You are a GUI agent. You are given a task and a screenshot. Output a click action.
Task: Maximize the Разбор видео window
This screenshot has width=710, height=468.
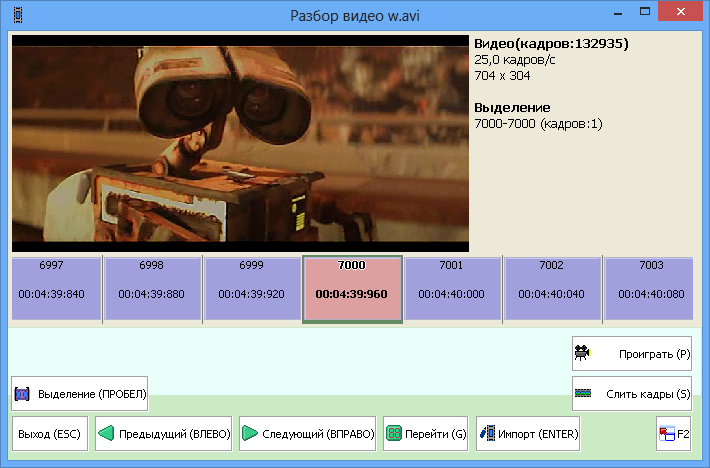(645, 12)
